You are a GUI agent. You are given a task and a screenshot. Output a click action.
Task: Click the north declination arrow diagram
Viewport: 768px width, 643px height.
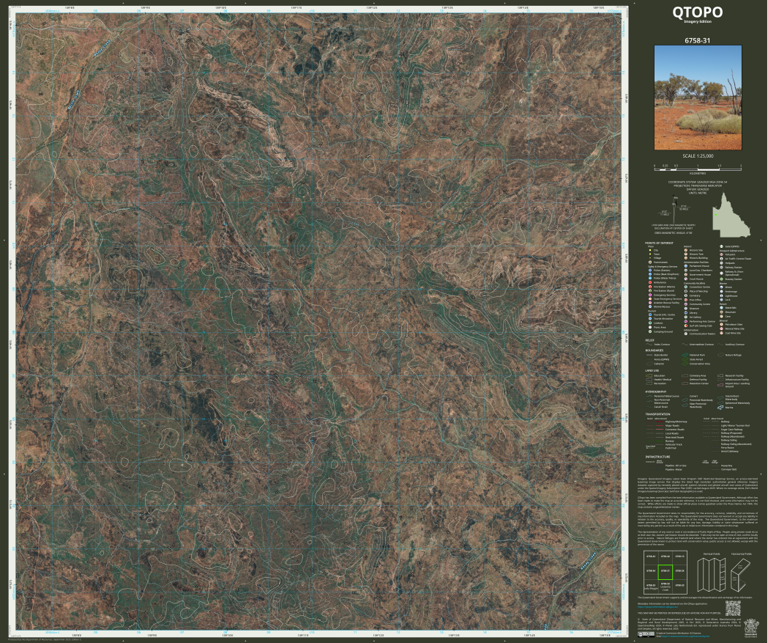[674, 209]
